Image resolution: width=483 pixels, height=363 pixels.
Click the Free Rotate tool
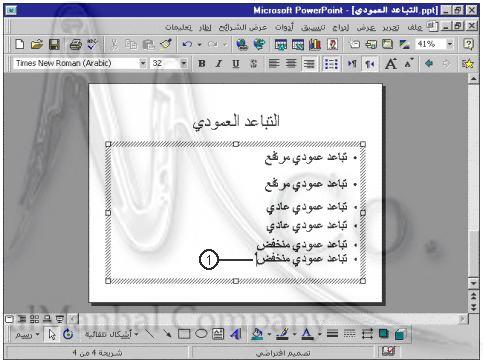coord(68,334)
